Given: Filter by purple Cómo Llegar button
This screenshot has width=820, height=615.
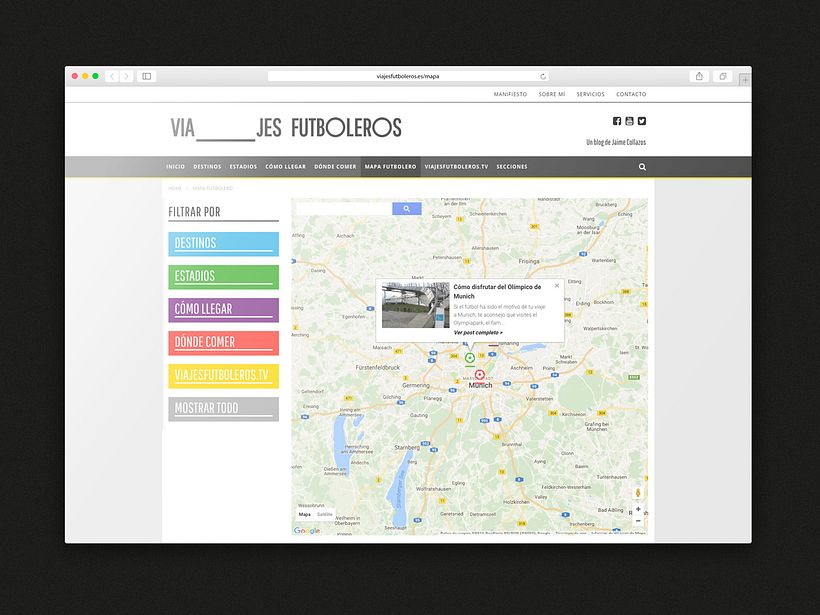Looking at the screenshot, I should pos(223,310).
